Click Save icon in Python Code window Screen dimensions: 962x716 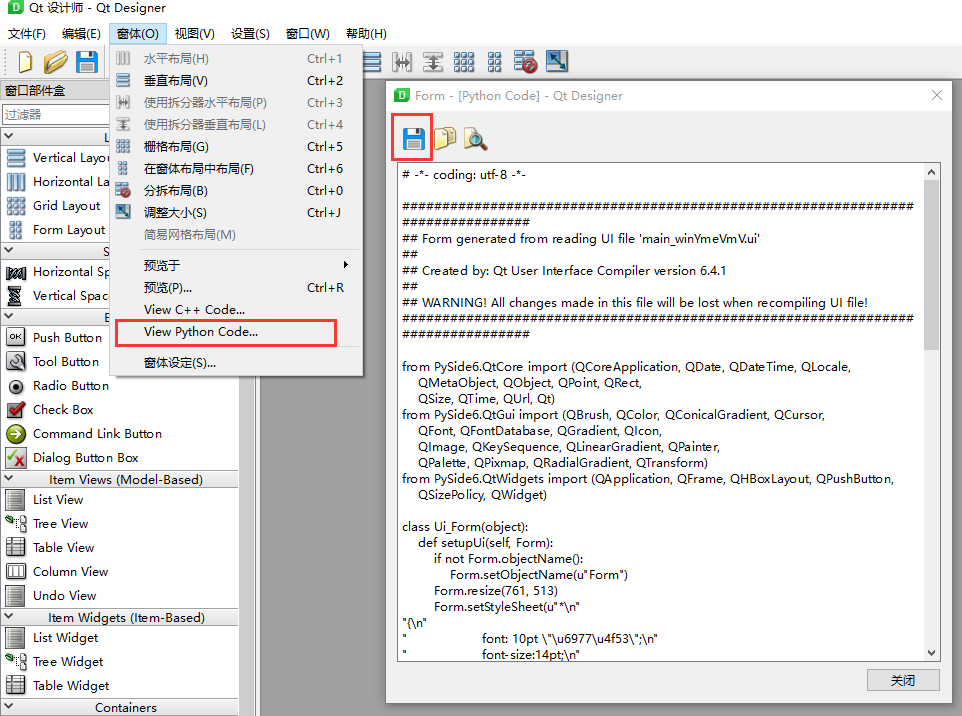pos(413,139)
